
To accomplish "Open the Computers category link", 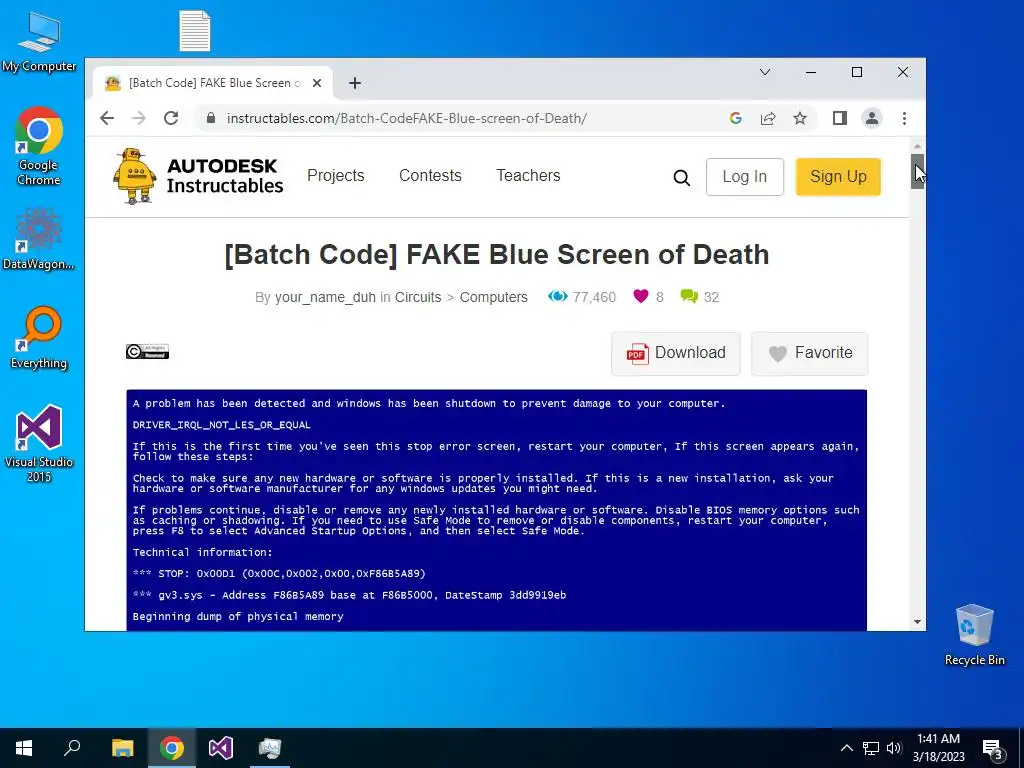I will [494, 297].
